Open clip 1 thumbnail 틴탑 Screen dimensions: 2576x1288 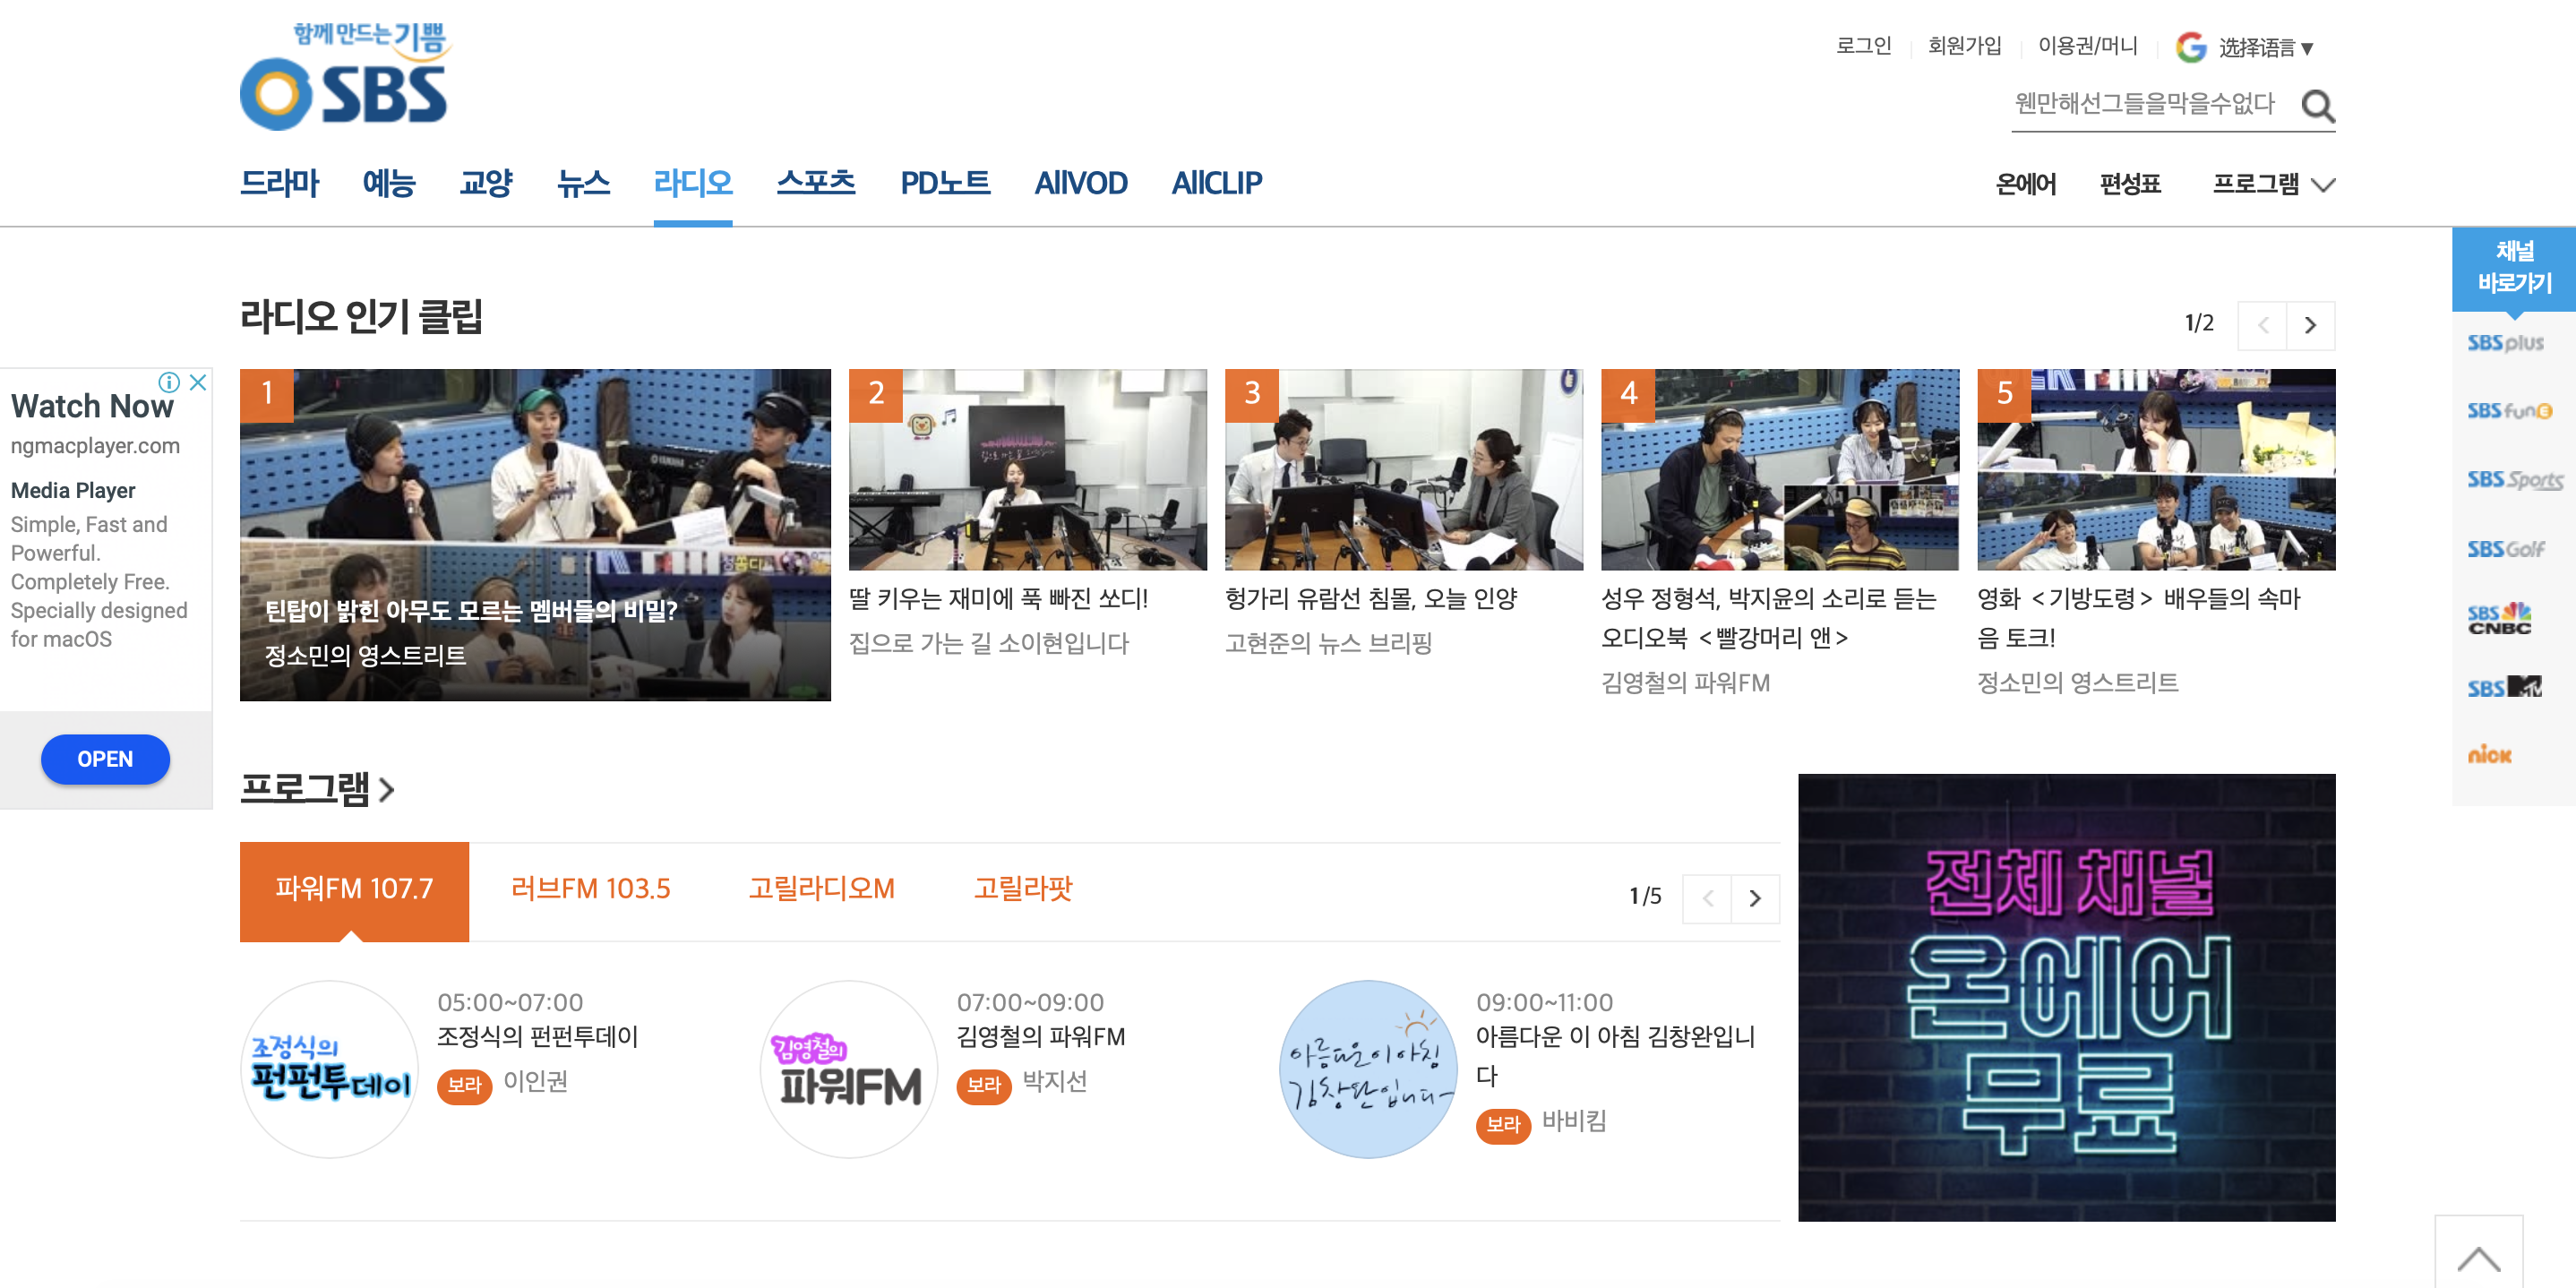tap(535, 535)
